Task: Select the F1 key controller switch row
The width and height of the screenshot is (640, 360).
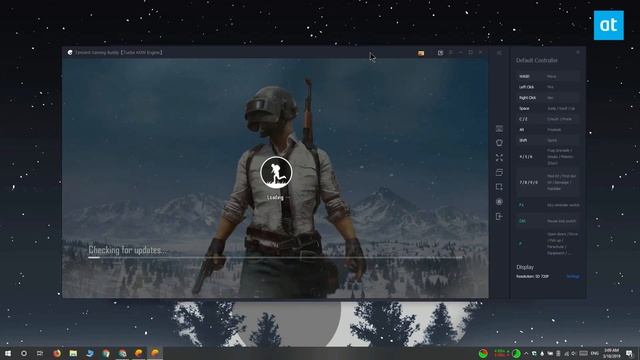Action: point(547,205)
